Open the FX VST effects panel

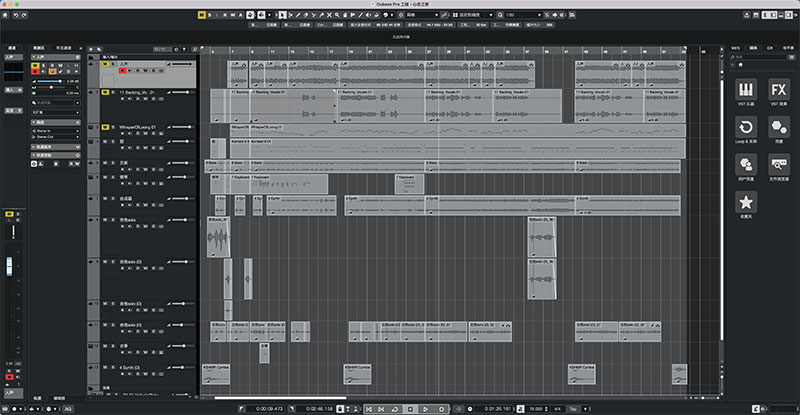tap(779, 90)
